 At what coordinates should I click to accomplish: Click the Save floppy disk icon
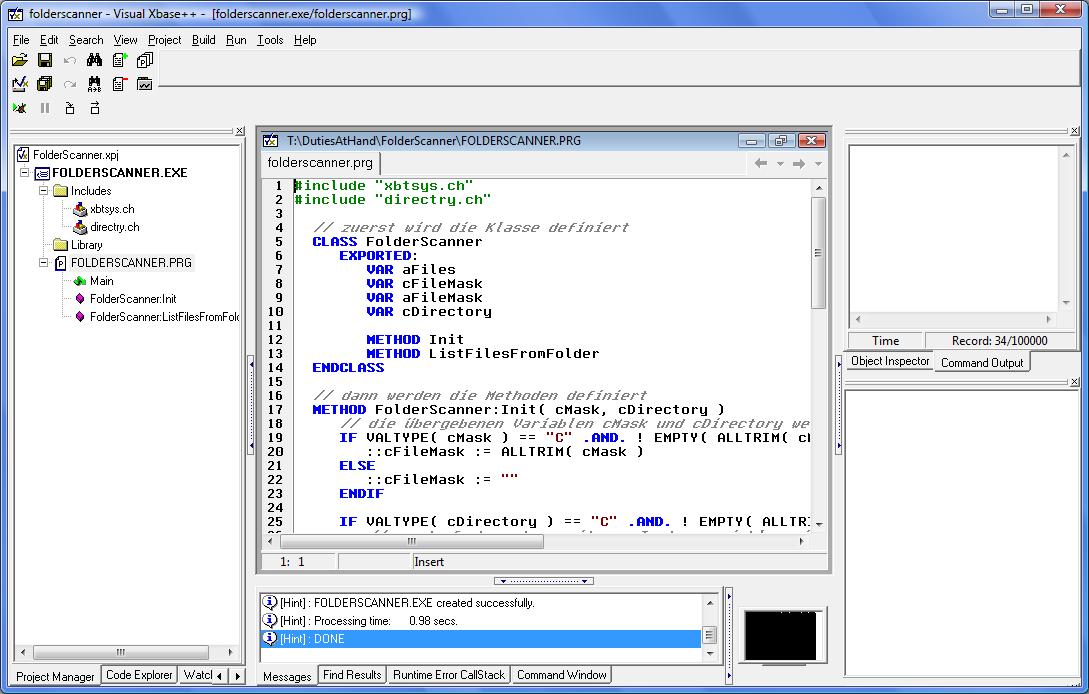click(x=45, y=60)
